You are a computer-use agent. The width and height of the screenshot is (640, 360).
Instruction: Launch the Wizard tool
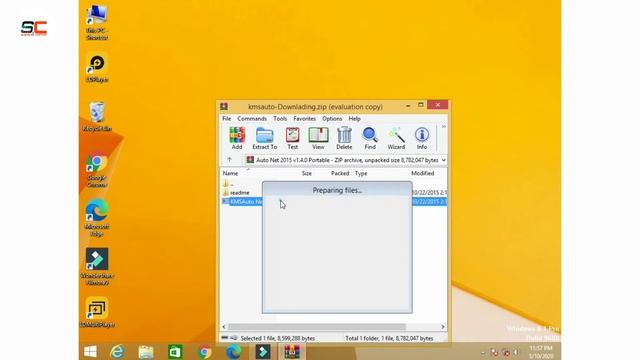click(x=396, y=138)
